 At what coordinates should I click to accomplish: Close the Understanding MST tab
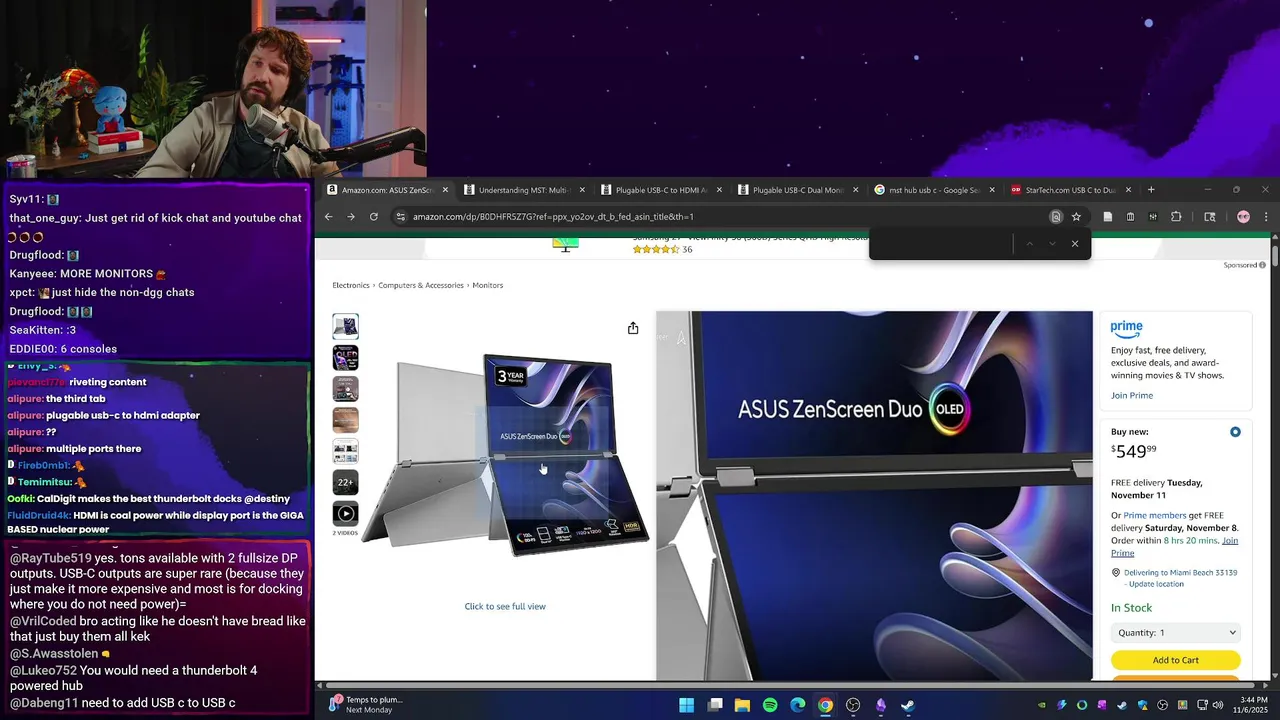click(582, 190)
